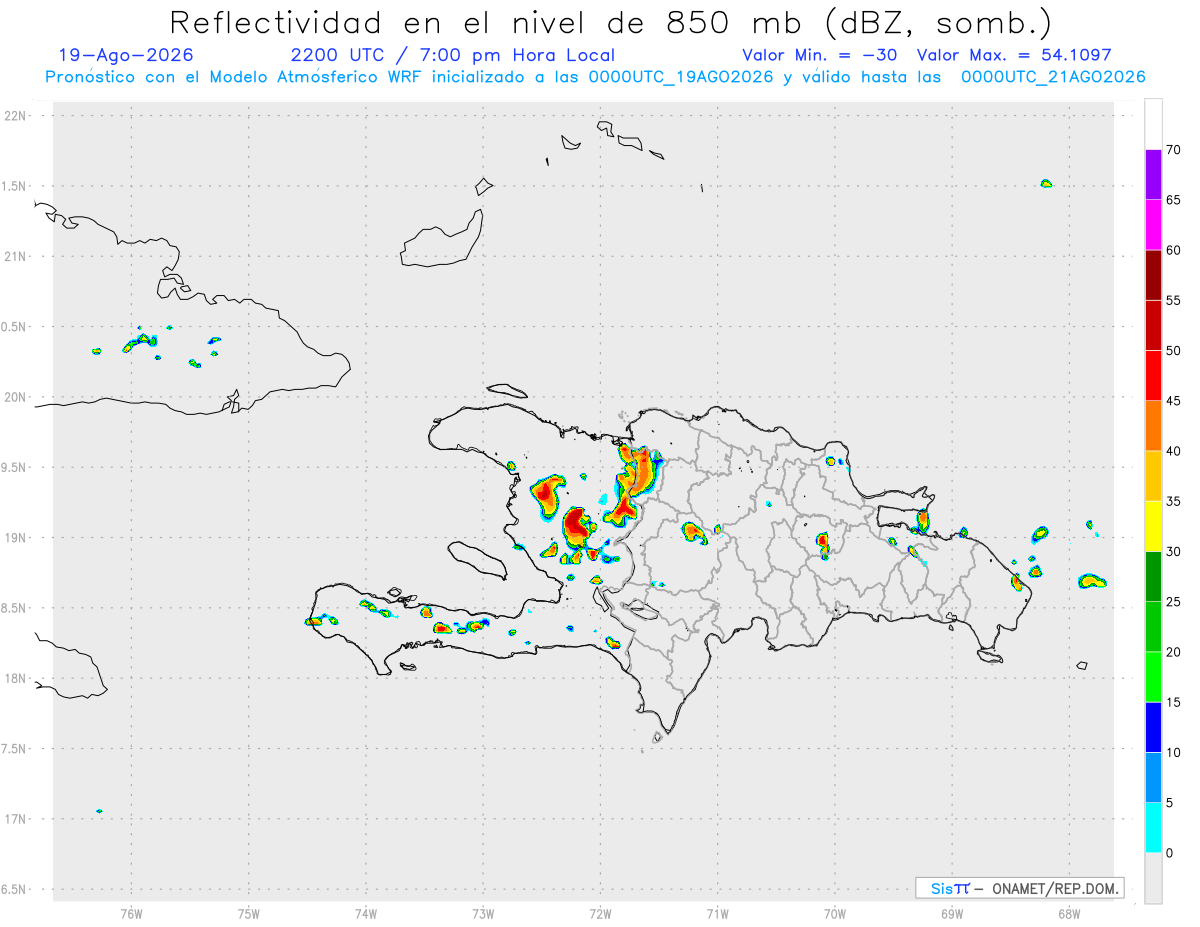Click the 'Valor Min. = -30' readout
The image size is (1200, 927).
820,55
